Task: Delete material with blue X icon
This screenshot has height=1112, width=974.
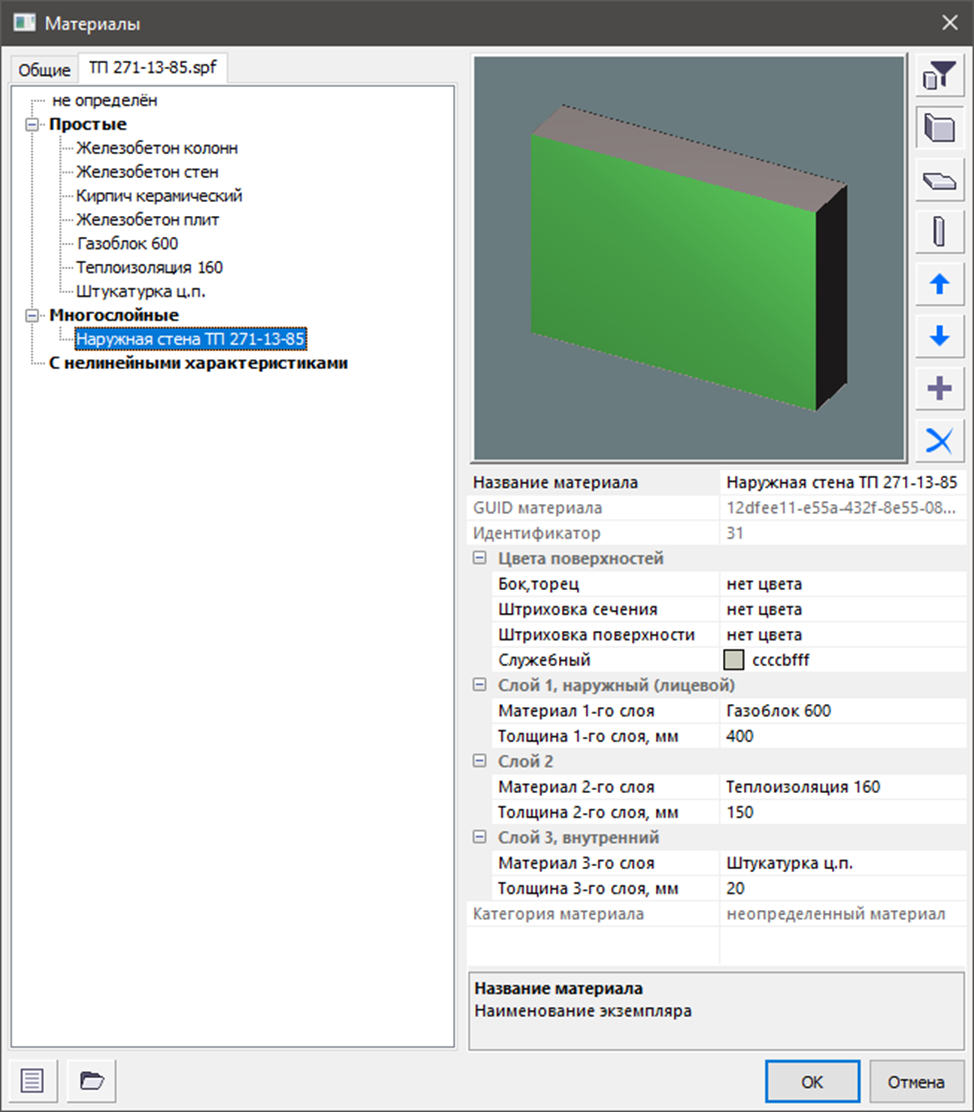Action: click(x=939, y=440)
